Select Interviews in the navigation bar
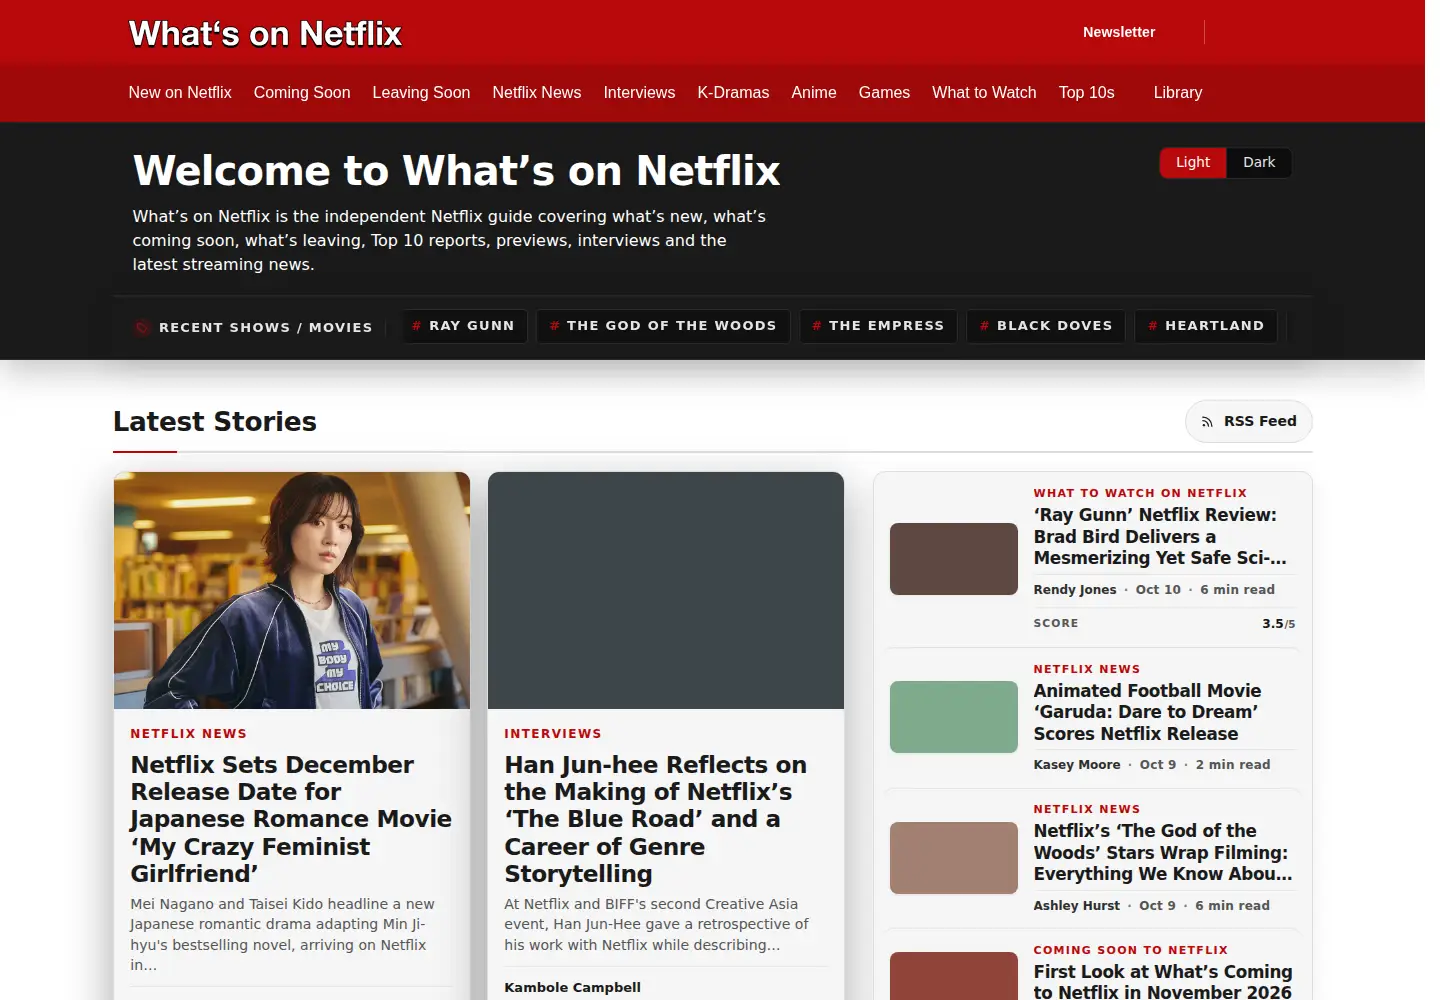Screen dimensions: 1440x1000 639,92
